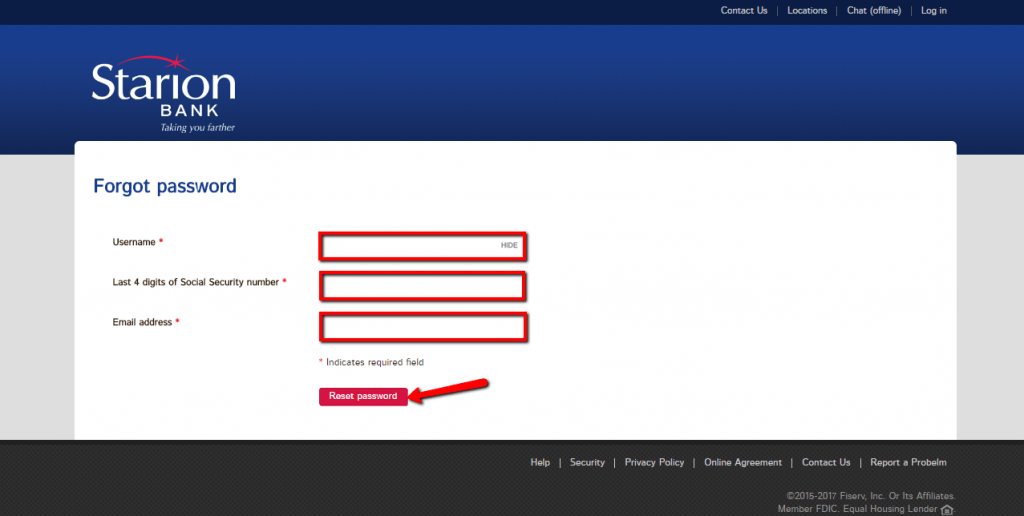1024x516 pixels.
Task: Open the Help footer link
Action: [x=540, y=462]
